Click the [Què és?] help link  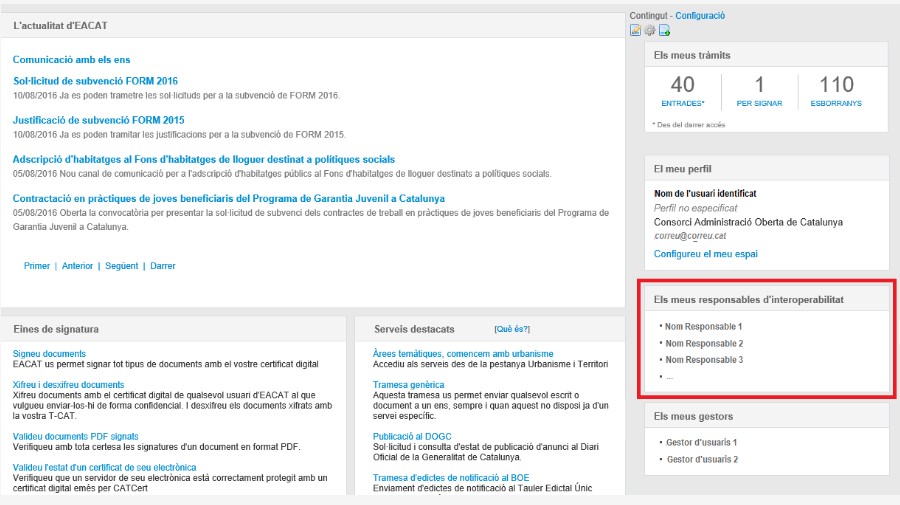click(512, 329)
